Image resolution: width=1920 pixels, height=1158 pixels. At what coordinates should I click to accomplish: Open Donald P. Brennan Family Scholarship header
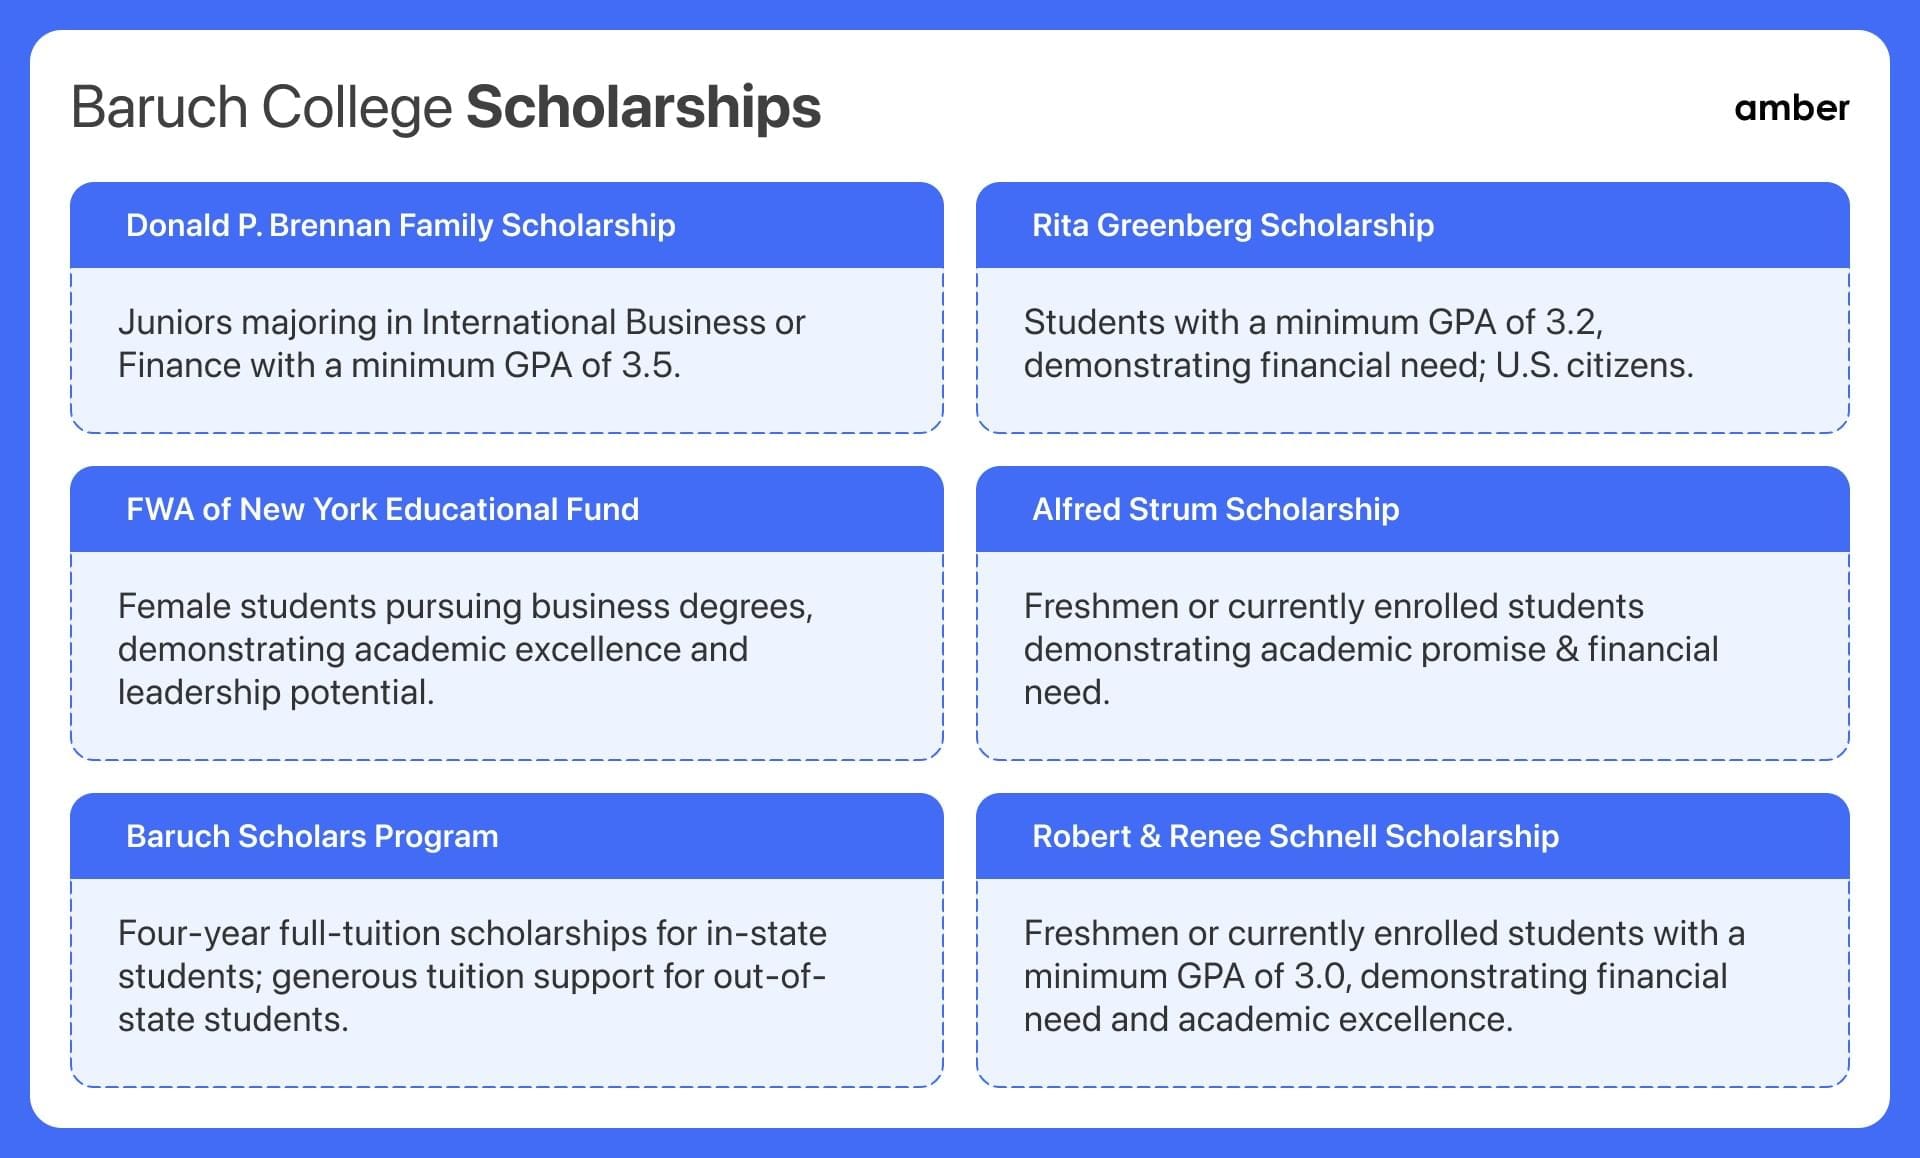tap(507, 225)
